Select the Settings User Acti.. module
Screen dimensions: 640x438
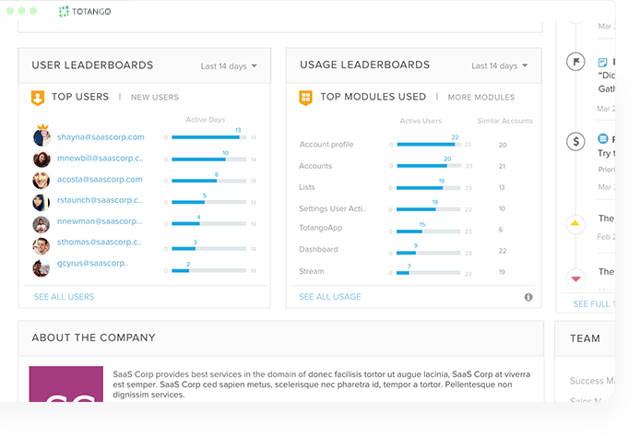click(332, 209)
